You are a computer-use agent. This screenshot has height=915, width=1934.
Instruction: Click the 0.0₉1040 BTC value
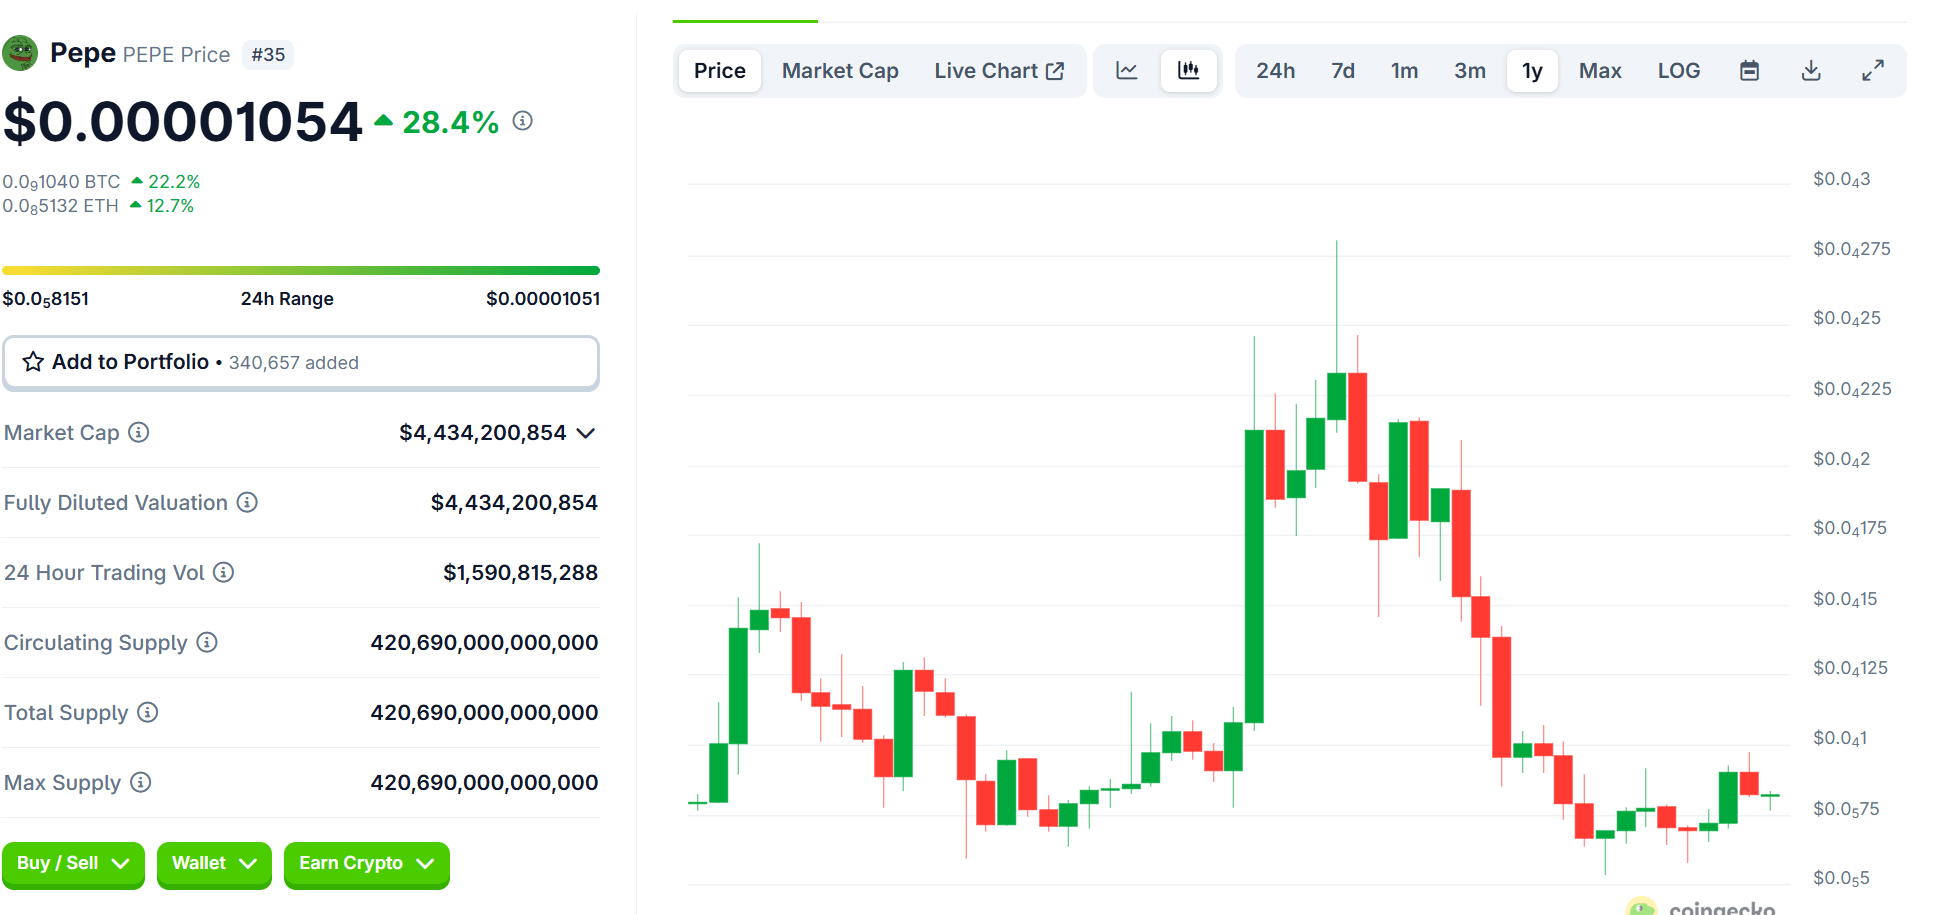[61, 182]
